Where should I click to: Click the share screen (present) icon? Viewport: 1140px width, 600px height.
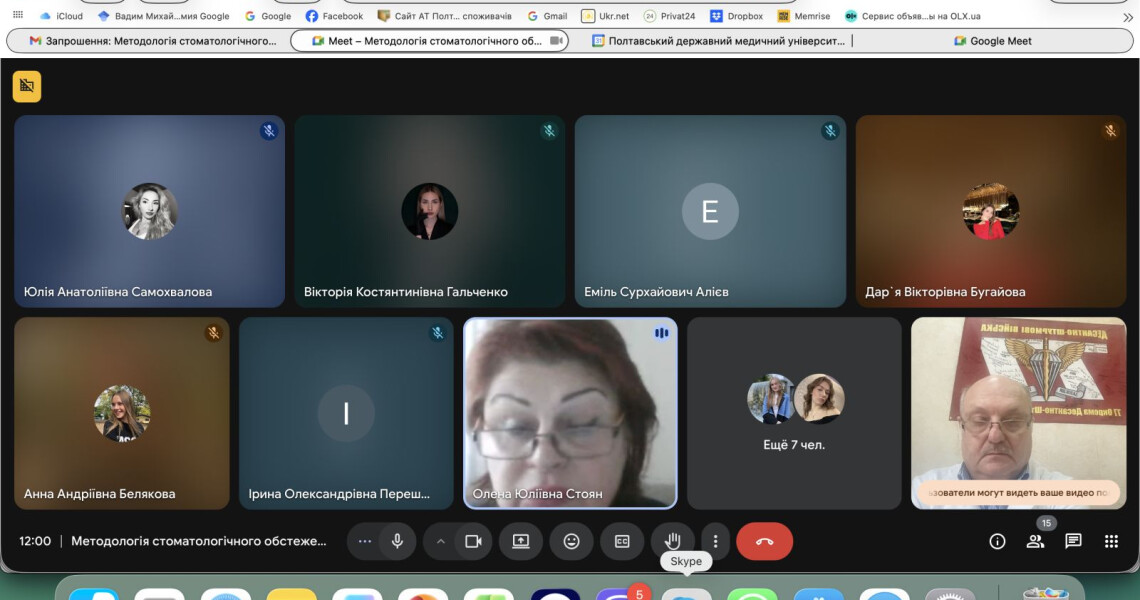pos(521,541)
